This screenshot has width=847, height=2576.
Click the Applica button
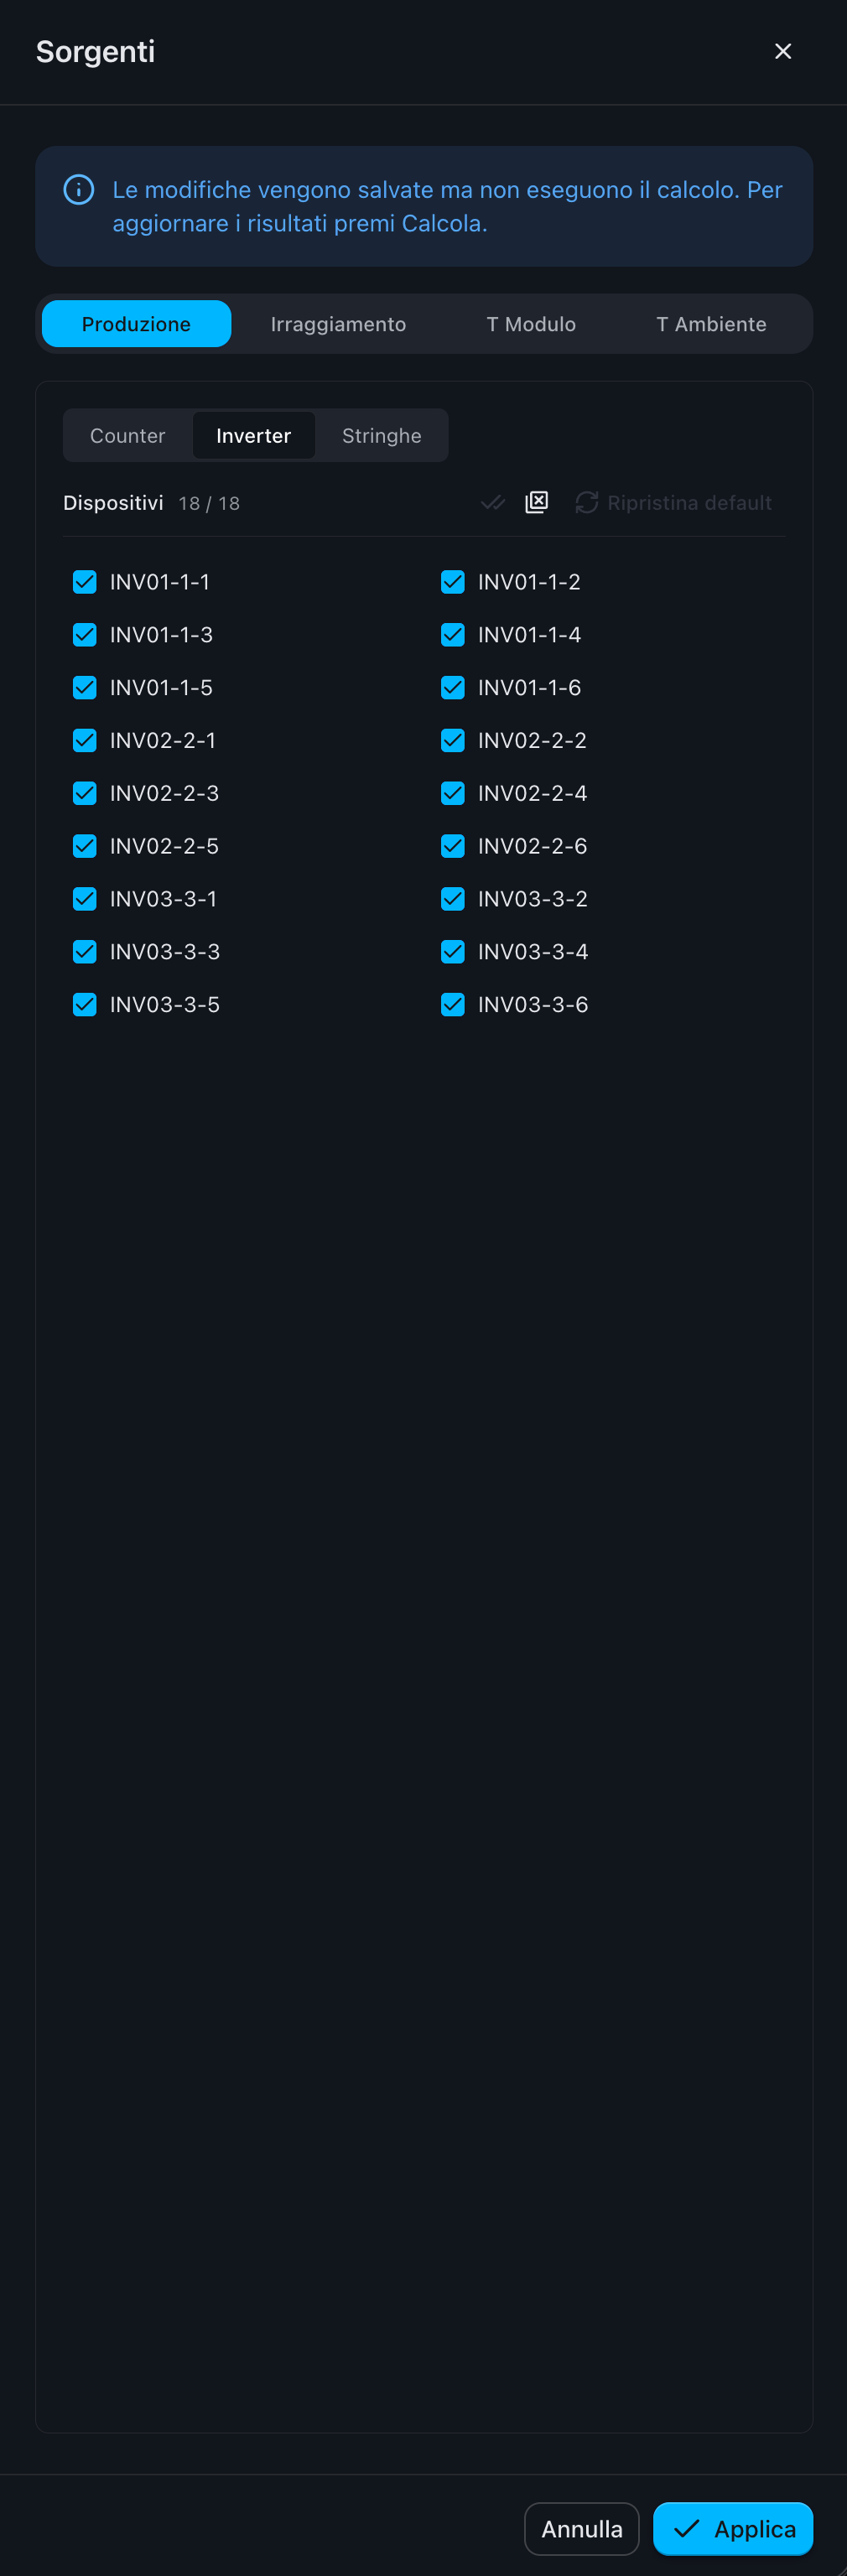[x=732, y=2528]
